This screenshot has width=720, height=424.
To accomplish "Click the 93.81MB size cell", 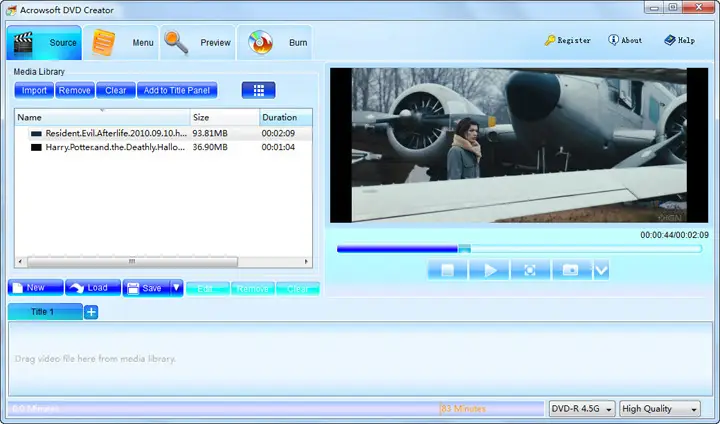I will coord(210,133).
